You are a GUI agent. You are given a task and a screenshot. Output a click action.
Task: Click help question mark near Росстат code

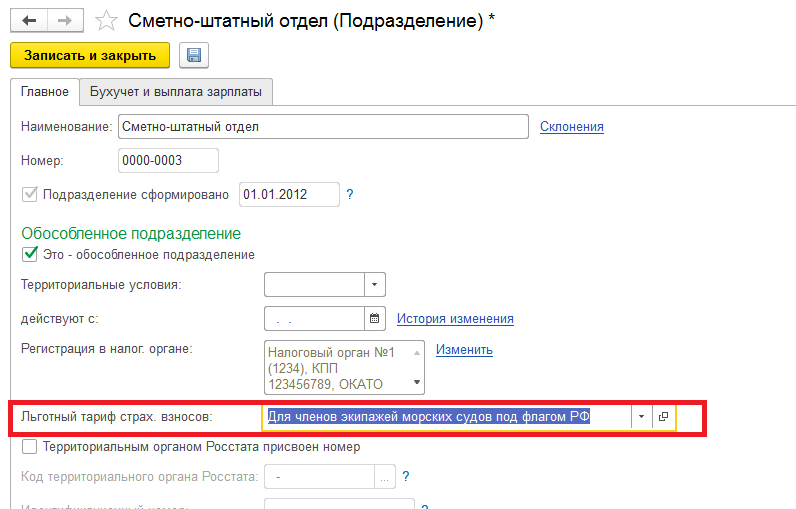(406, 477)
